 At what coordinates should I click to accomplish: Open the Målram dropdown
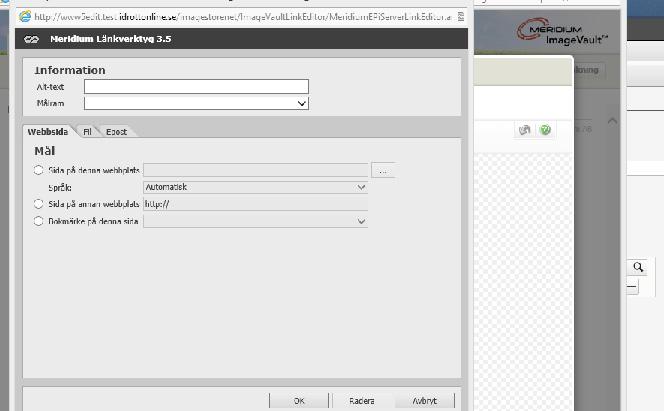196,103
